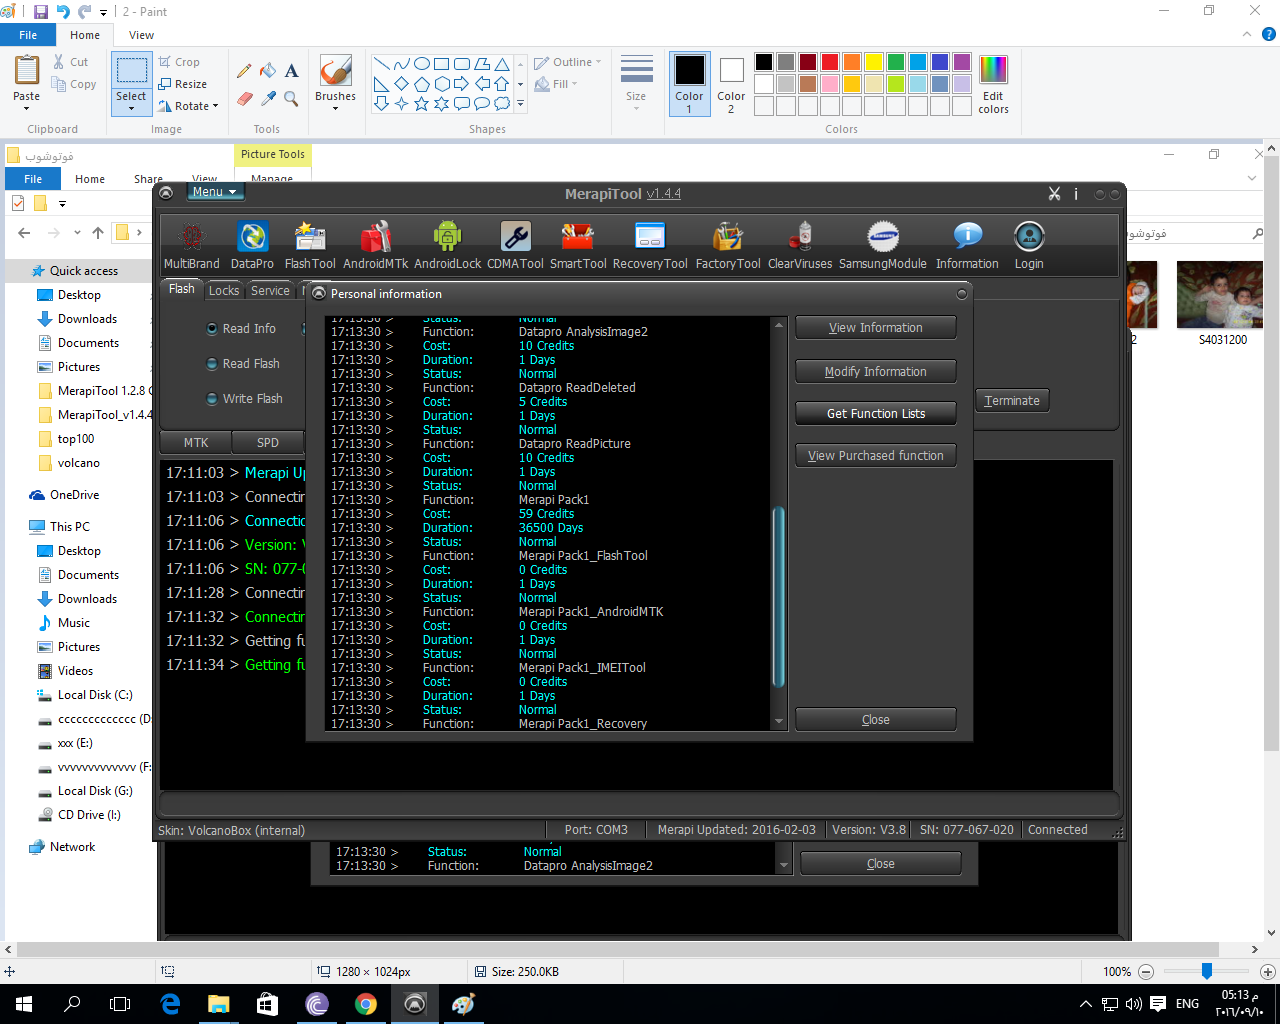Open Paint's Customize Quick Access Toolbar dropdown
This screenshot has height=1024, width=1280.
pyautogui.click(x=104, y=13)
